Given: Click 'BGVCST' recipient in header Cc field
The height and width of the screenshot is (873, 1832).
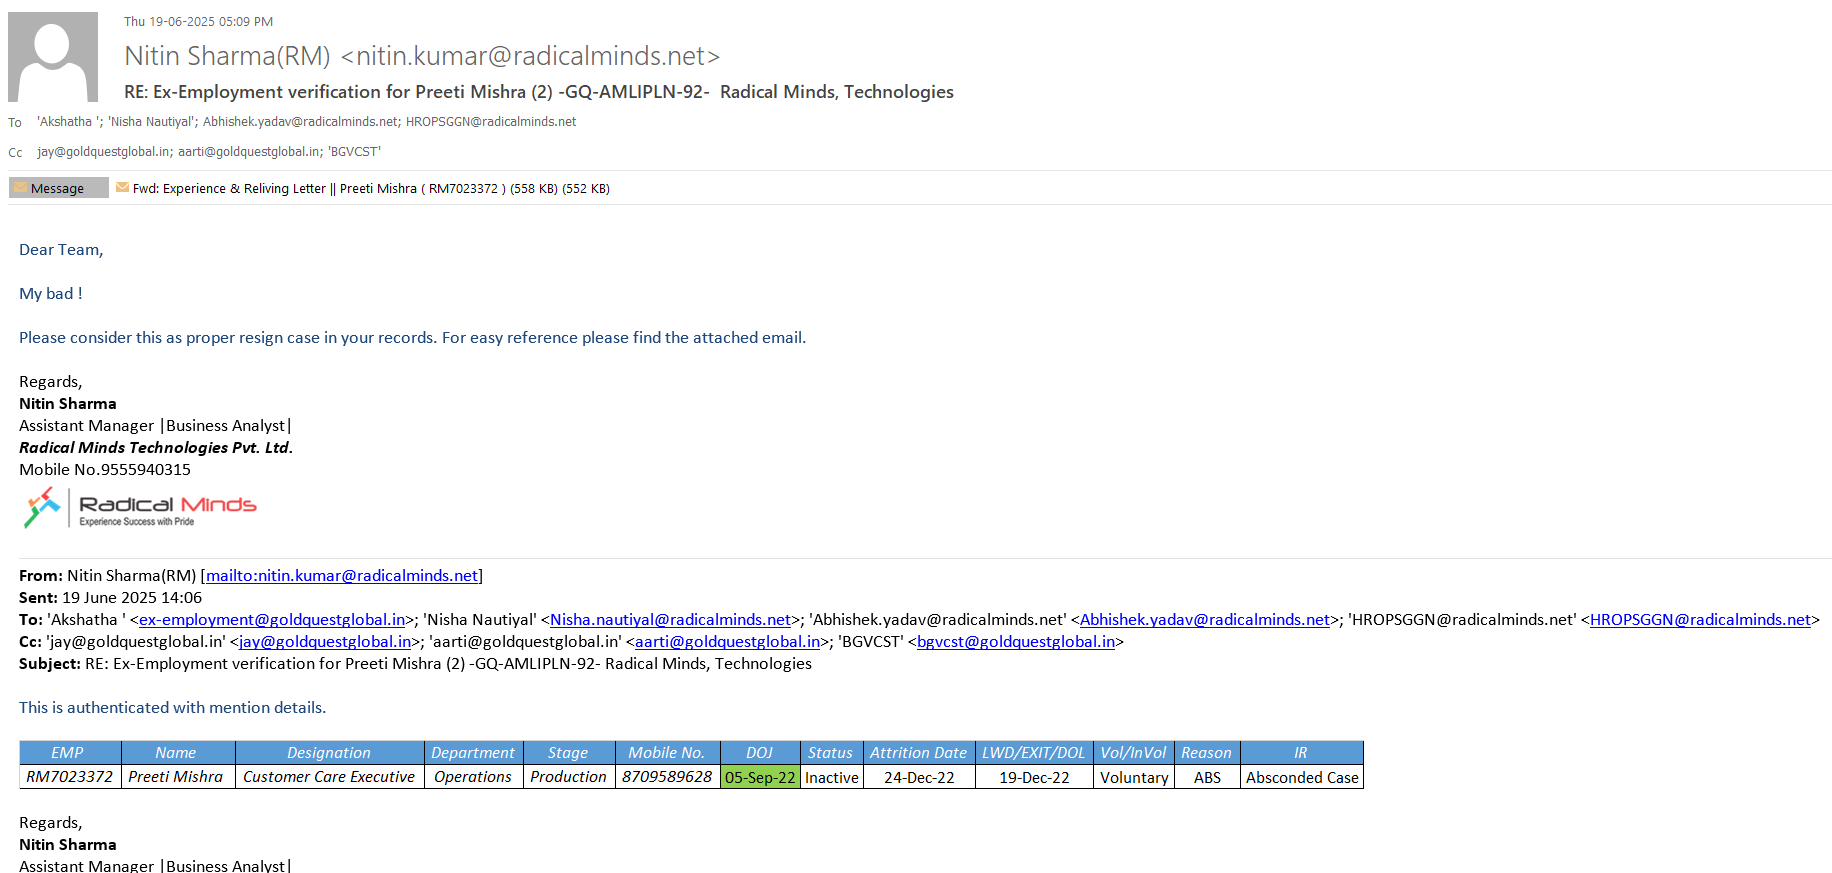Looking at the screenshot, I should (x=355, y=152).
